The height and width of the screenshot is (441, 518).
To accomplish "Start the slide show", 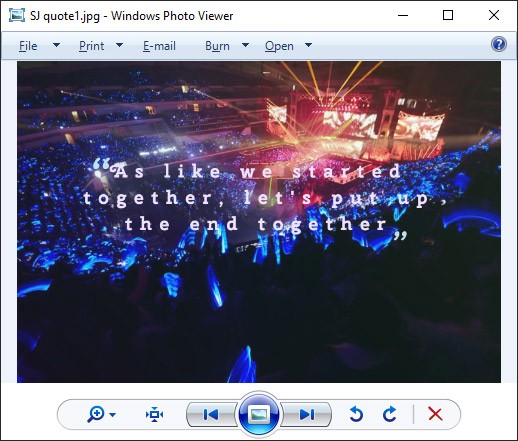I will [x=259, y=414].
